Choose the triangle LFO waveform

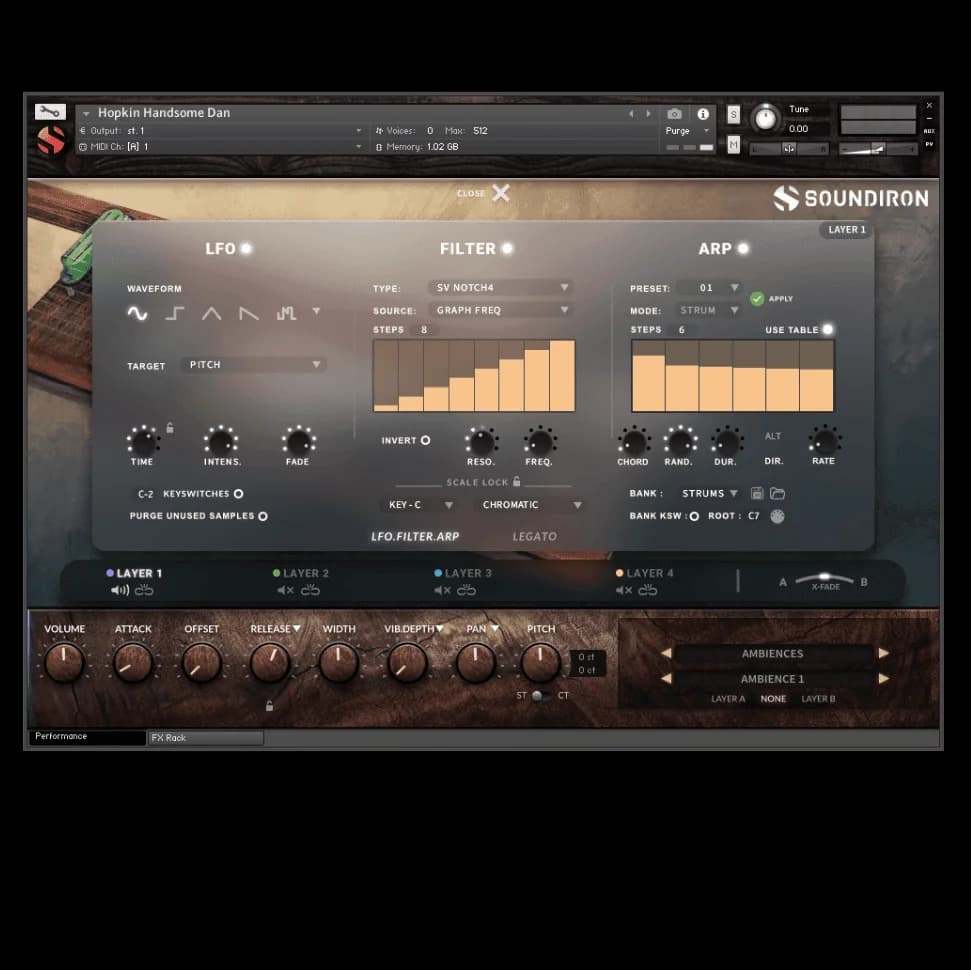coord(211,314)
